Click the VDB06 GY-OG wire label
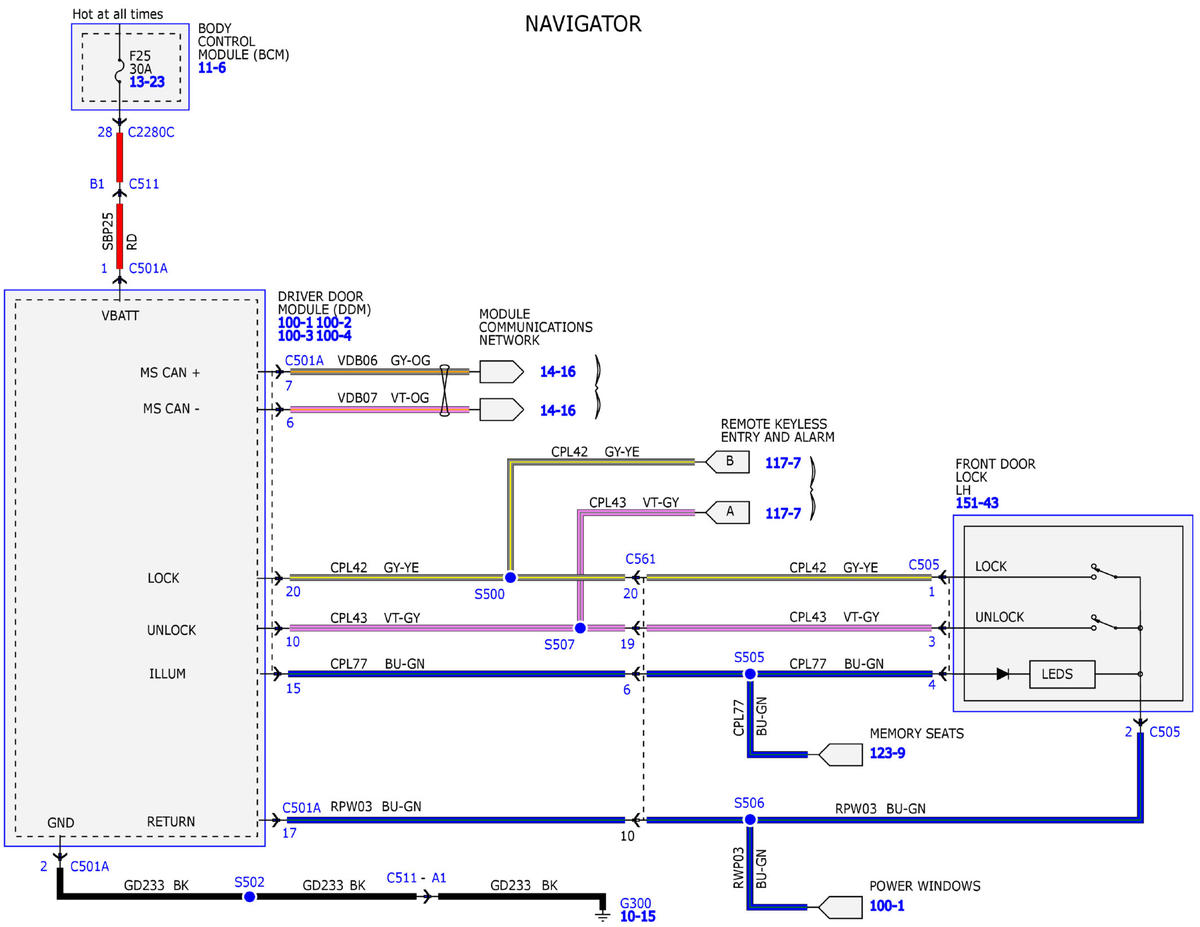Screen dimensions: 1200x927 click(x=383, y=360)
